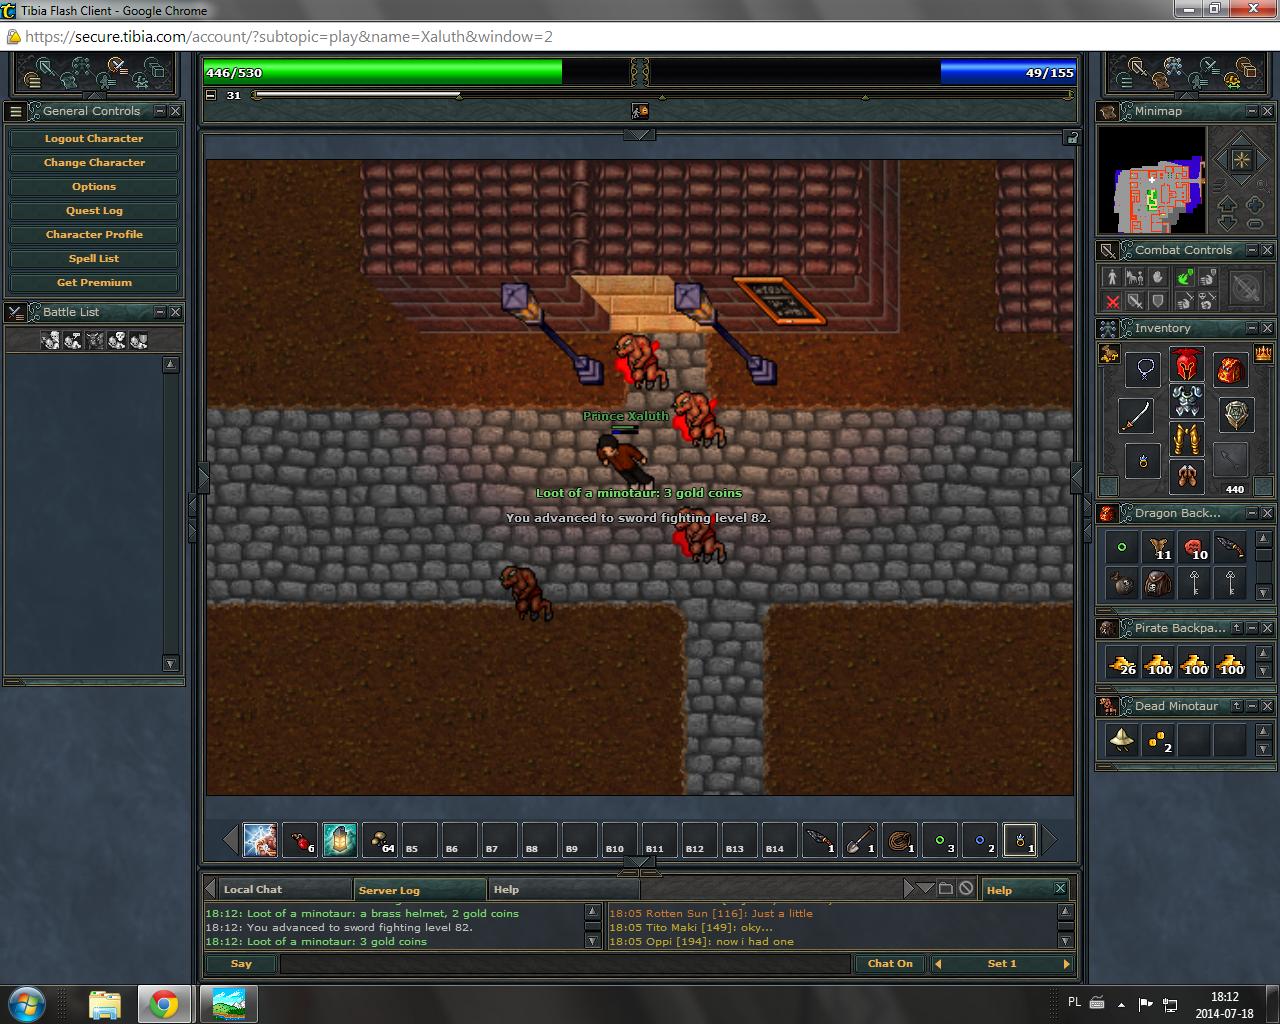This screenshot has height=1024, width=1280.
Task: Open the chat channel dropdown arrow
Action: pos(926,889)
